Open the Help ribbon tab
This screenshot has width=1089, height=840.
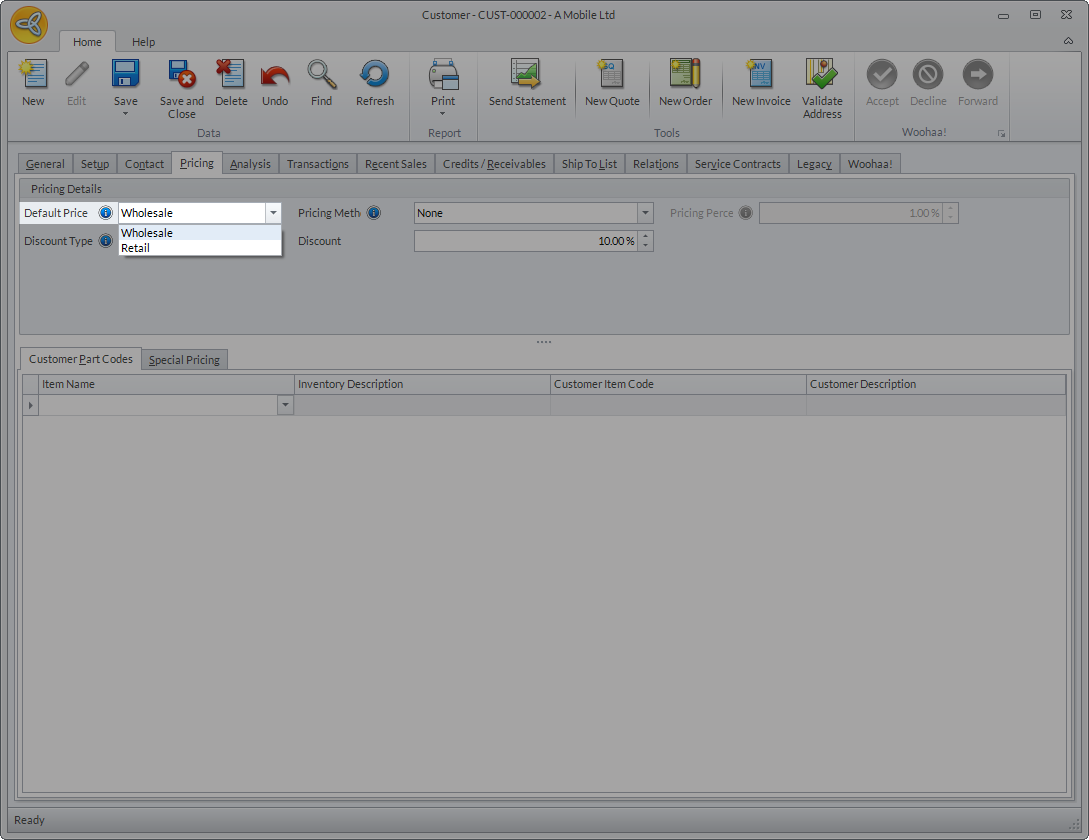click(144, 42)
